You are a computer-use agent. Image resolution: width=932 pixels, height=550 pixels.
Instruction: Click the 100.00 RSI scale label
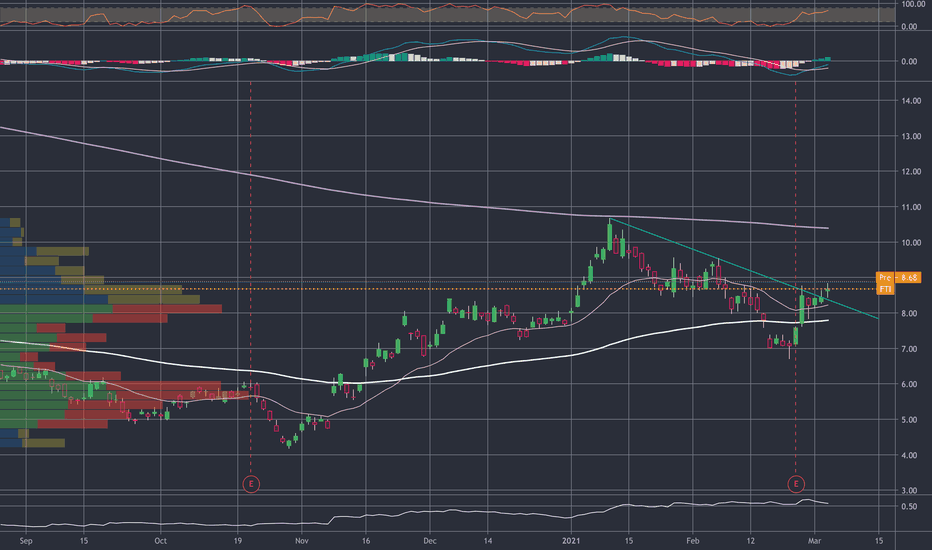912,4
